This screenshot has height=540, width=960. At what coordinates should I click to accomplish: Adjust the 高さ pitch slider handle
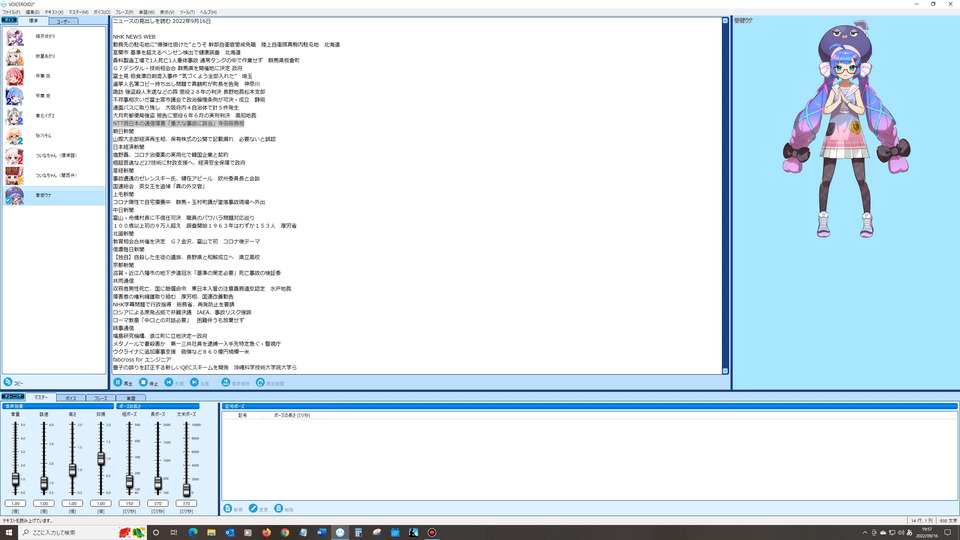tap(72, 470)
